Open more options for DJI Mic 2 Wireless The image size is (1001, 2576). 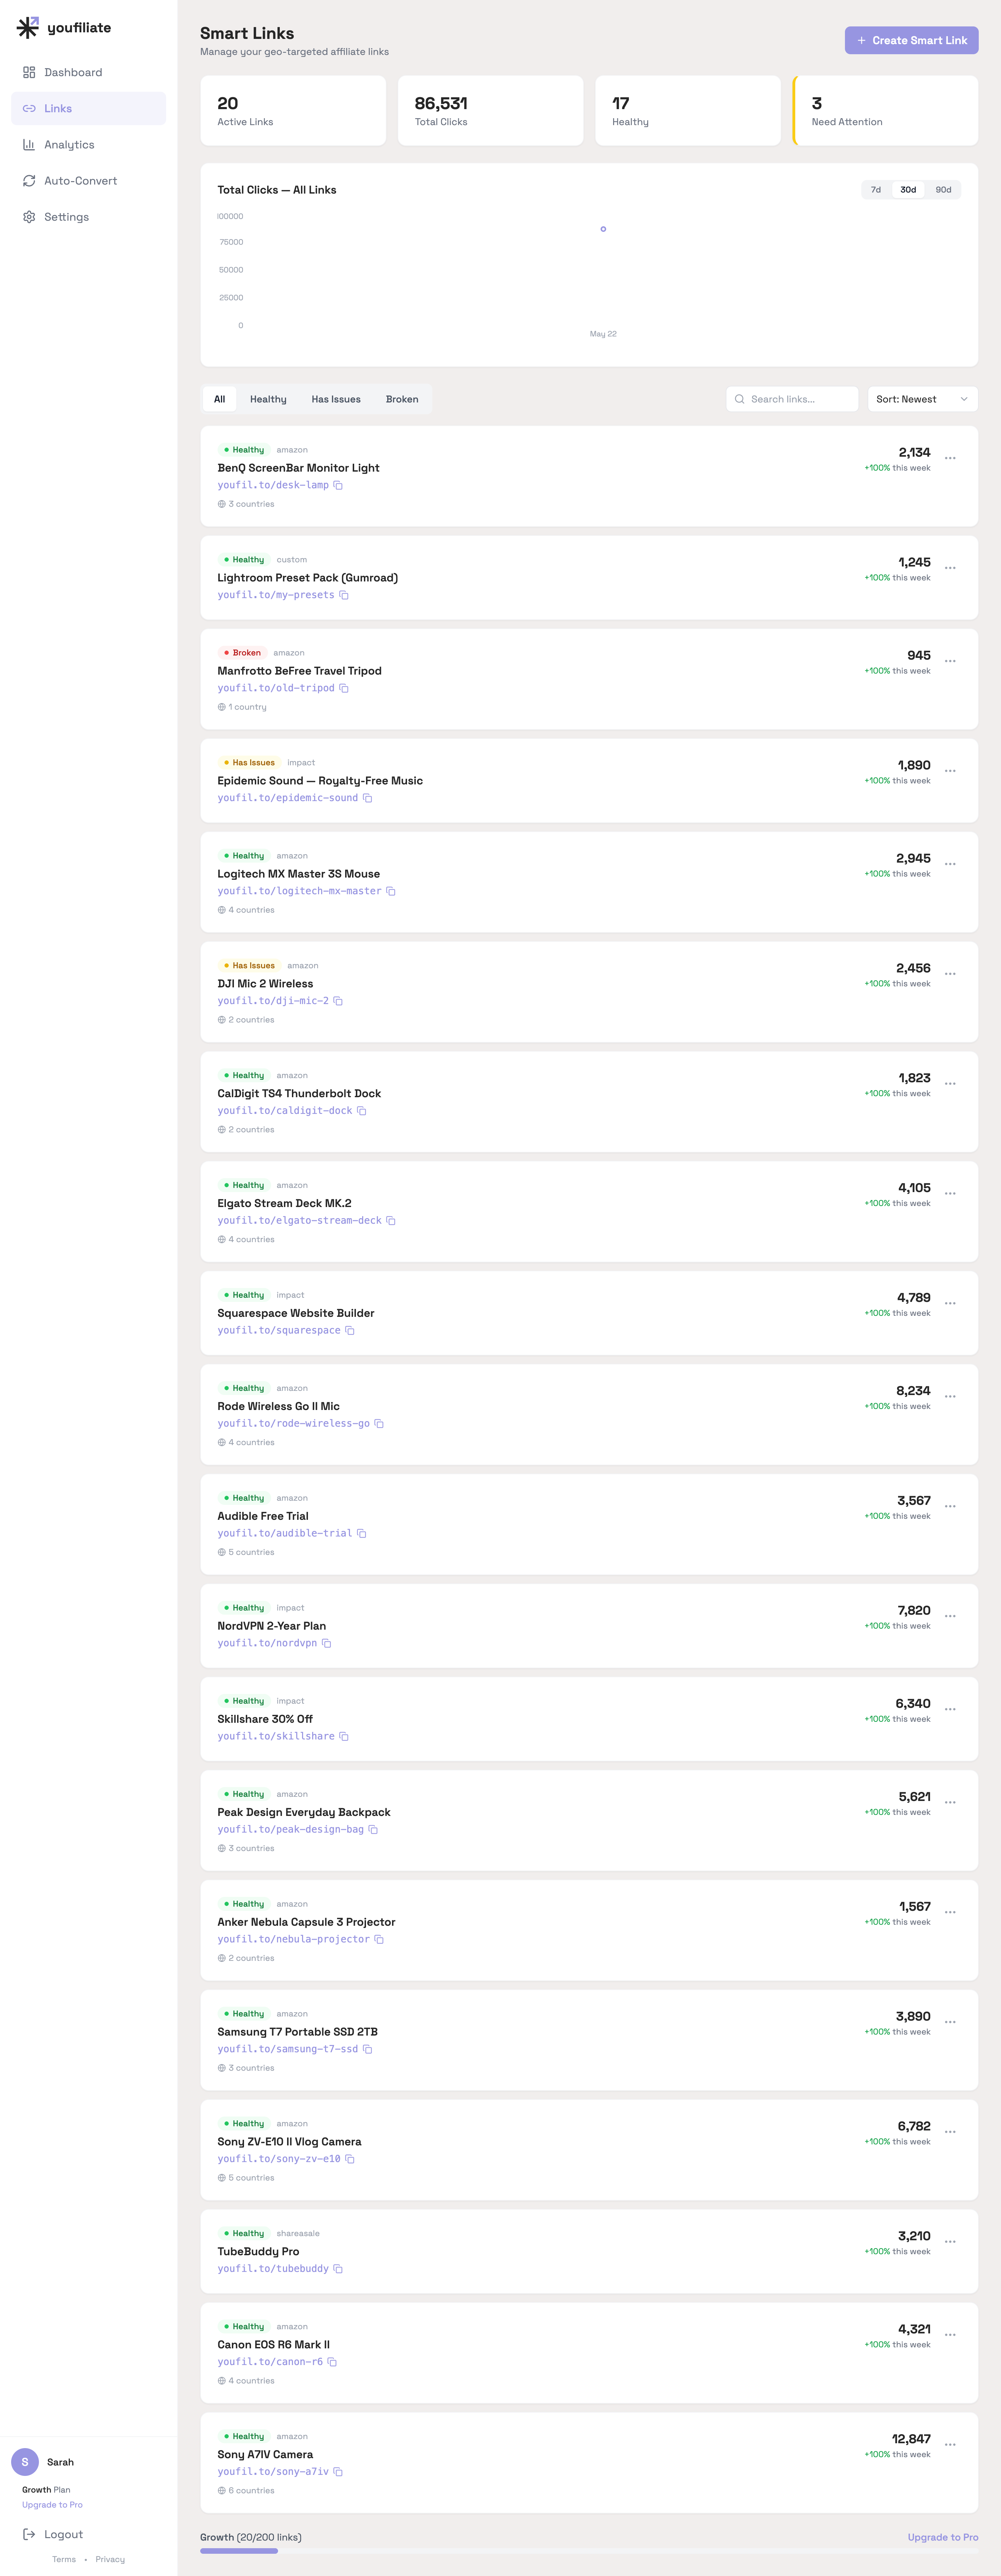click(x=950, y=974)
